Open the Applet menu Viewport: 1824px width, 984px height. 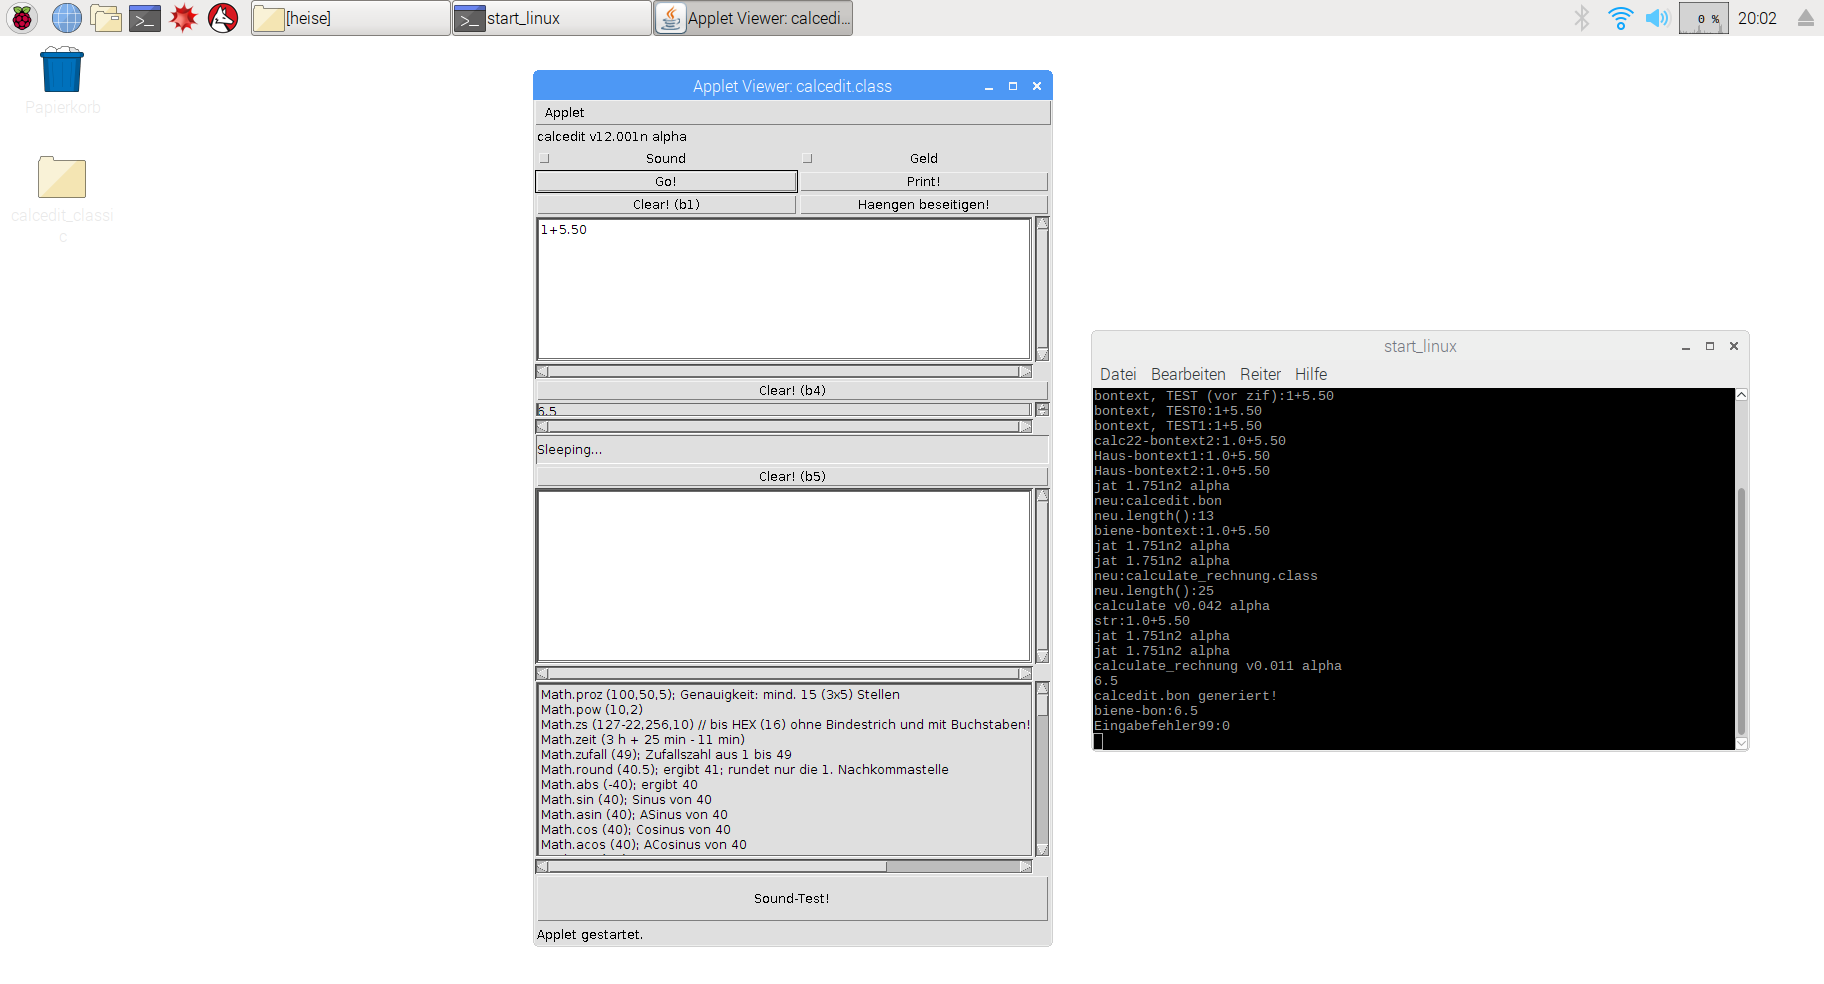565,113
